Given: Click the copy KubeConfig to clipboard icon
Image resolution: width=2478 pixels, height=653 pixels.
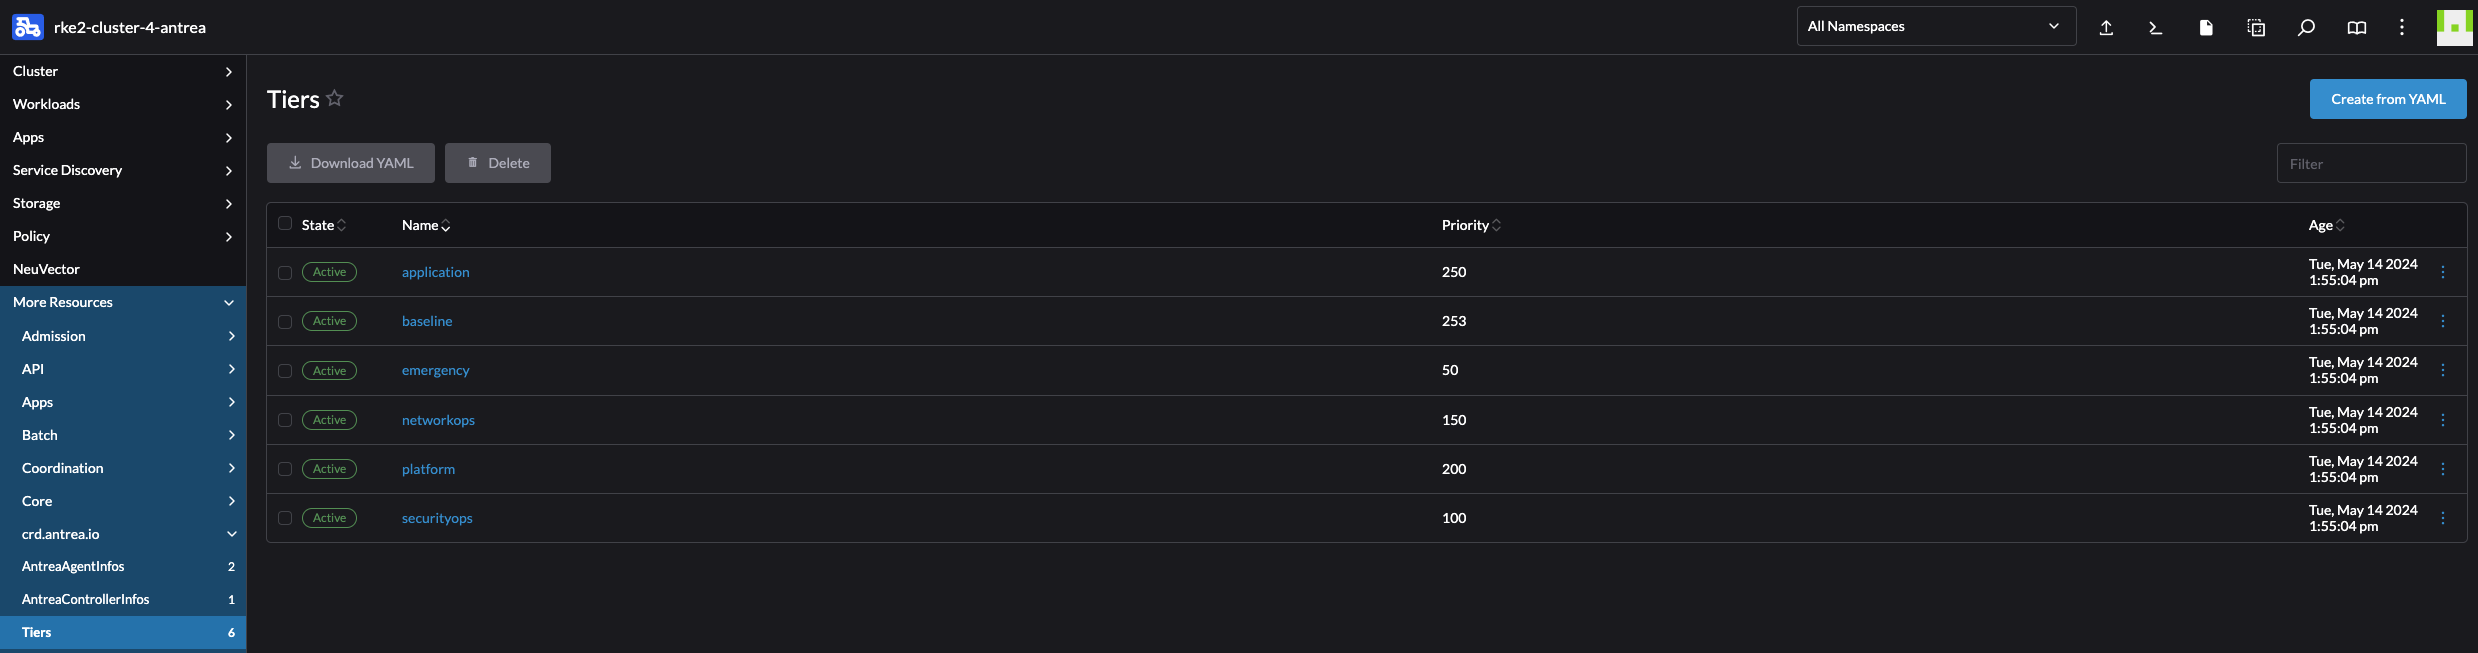Looking at the screenshot, I should click(2256, 27).
